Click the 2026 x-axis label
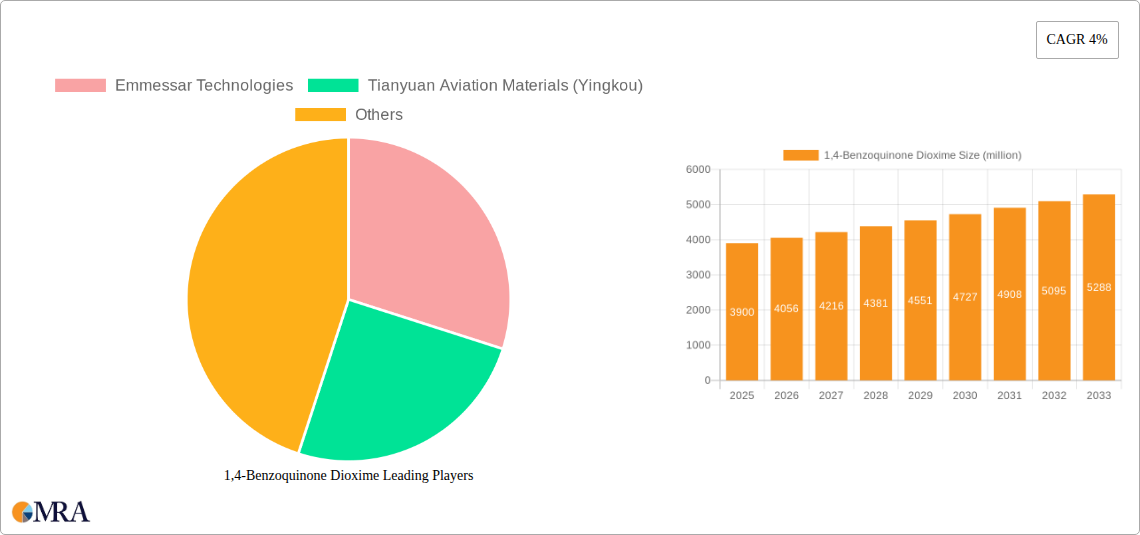 pos(787,395)
